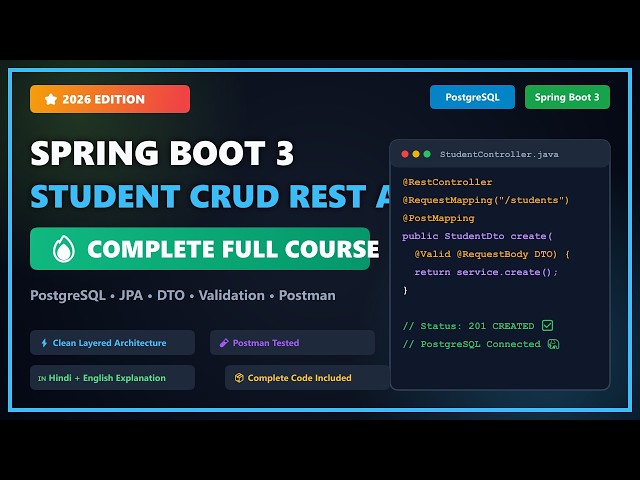Click the @Valid @RequestBody DTO) line
640x480 pixels.
[x=492, y=254]
